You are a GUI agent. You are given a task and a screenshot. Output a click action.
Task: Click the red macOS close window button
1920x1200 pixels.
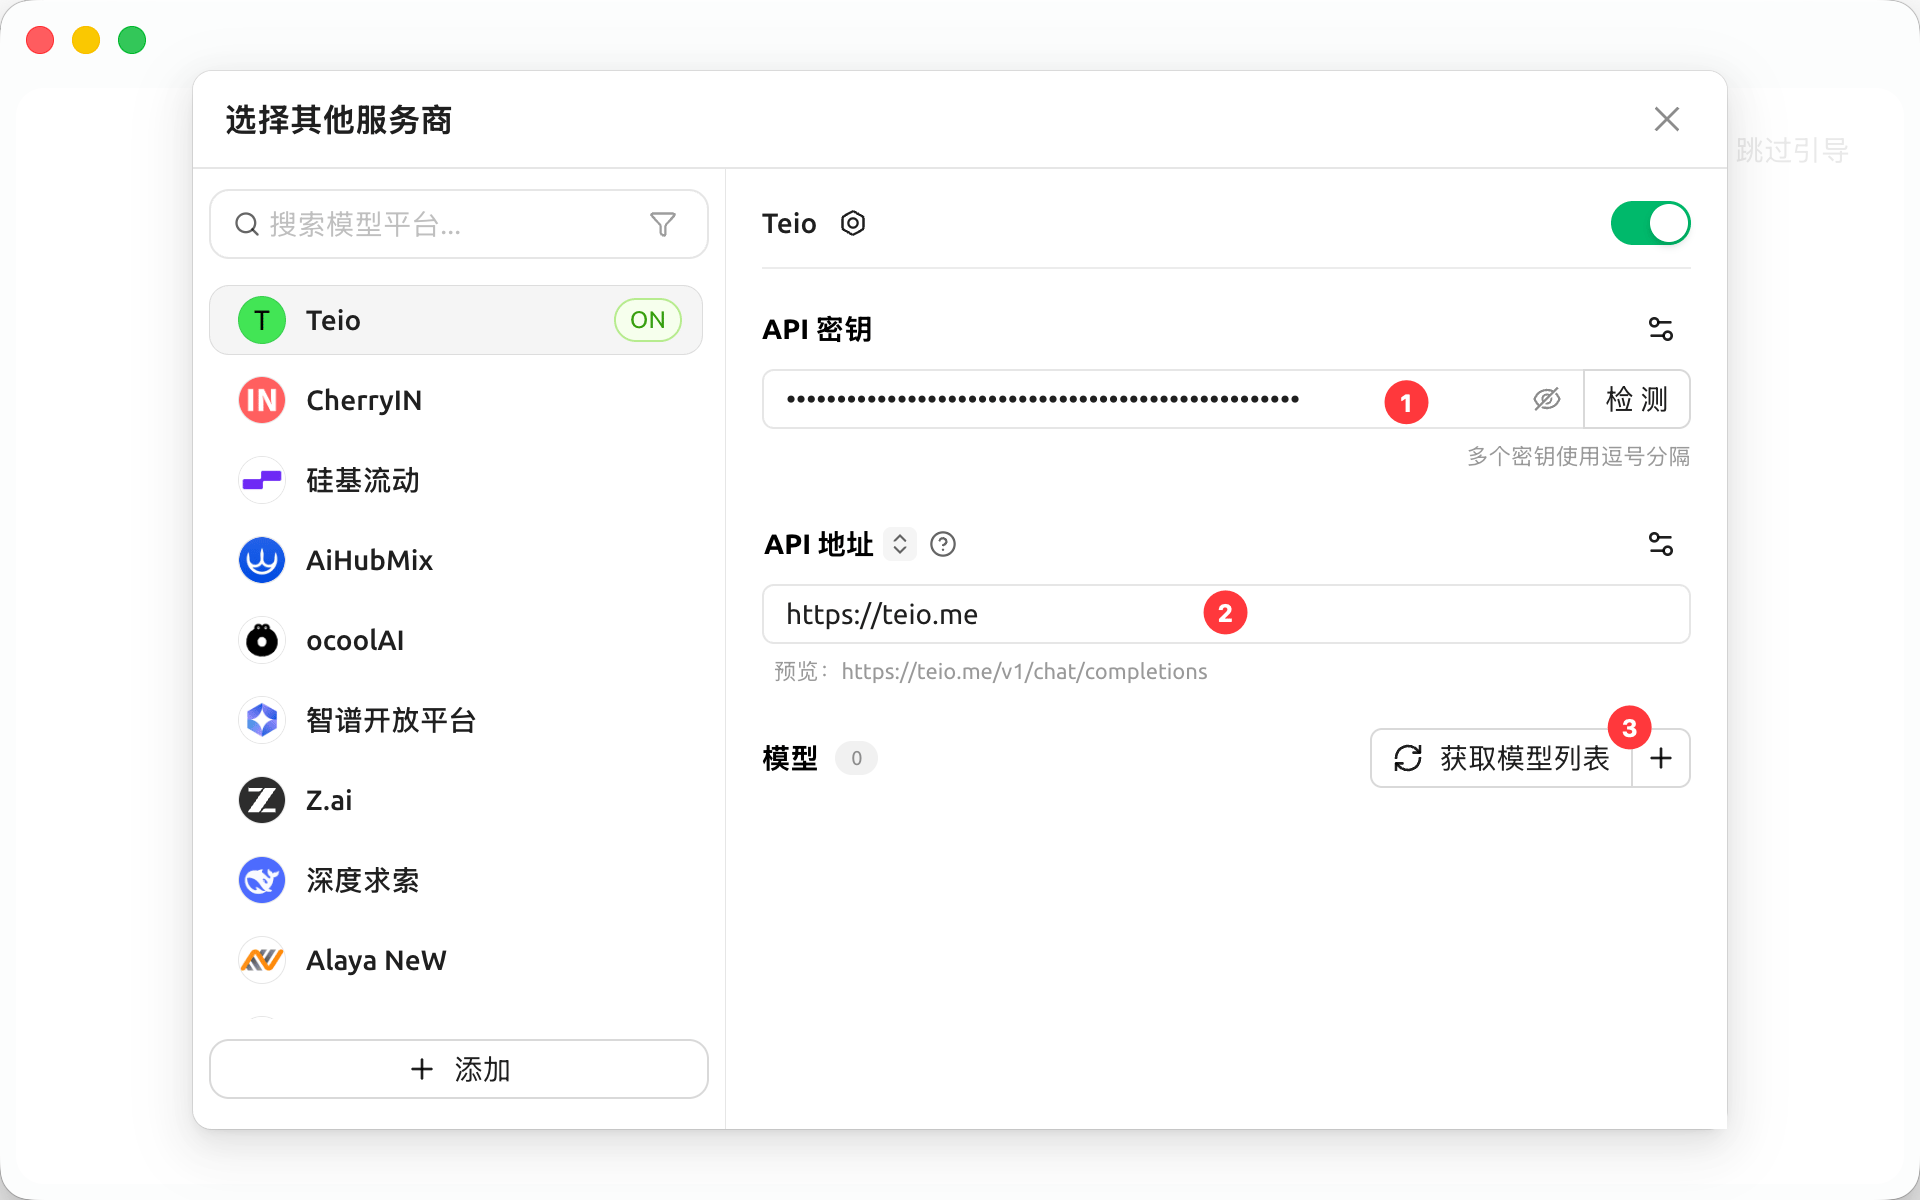(40, 40)
